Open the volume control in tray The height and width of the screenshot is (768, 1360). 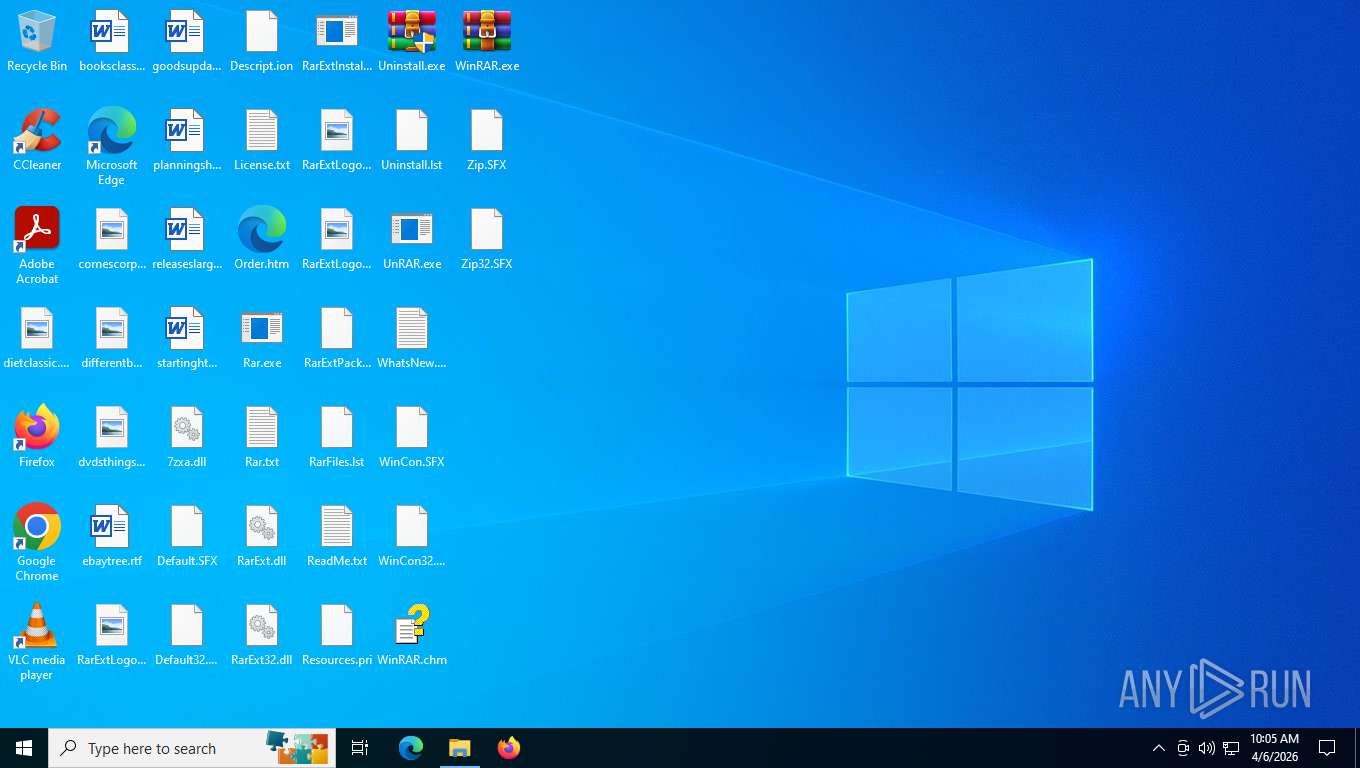[x=1207, y=748]
